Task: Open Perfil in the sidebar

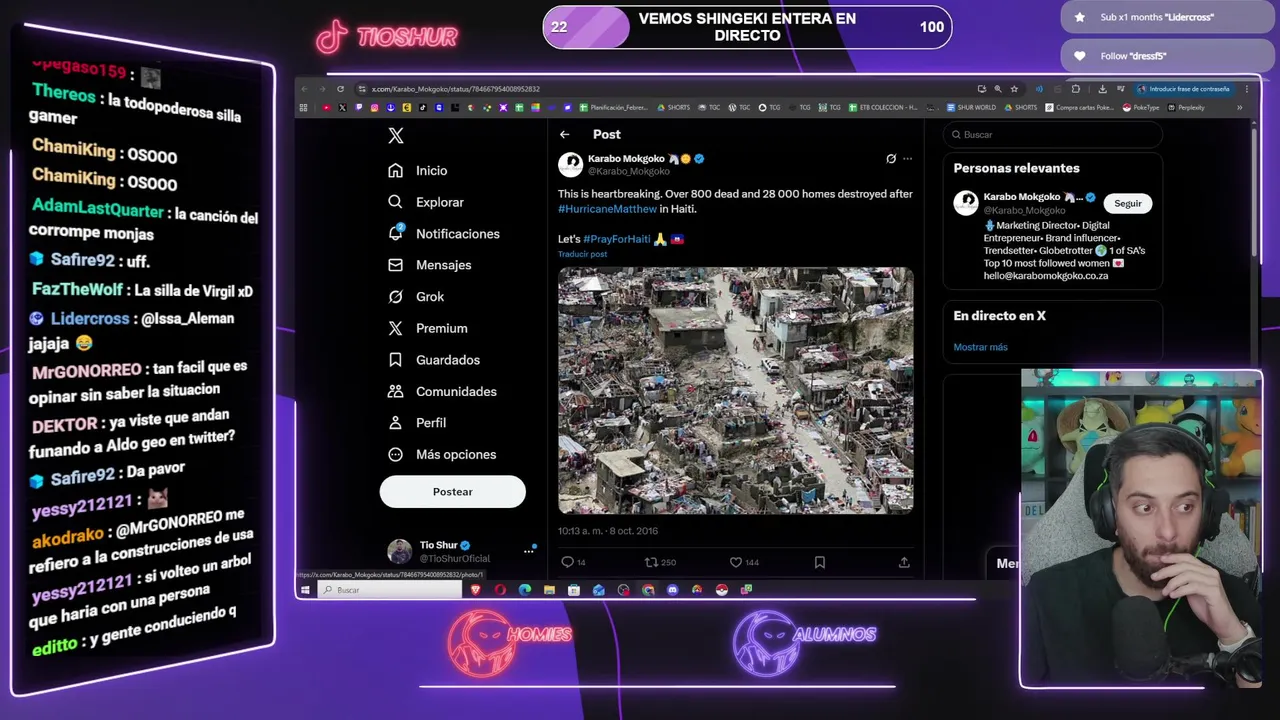Action: click(417, 423)
